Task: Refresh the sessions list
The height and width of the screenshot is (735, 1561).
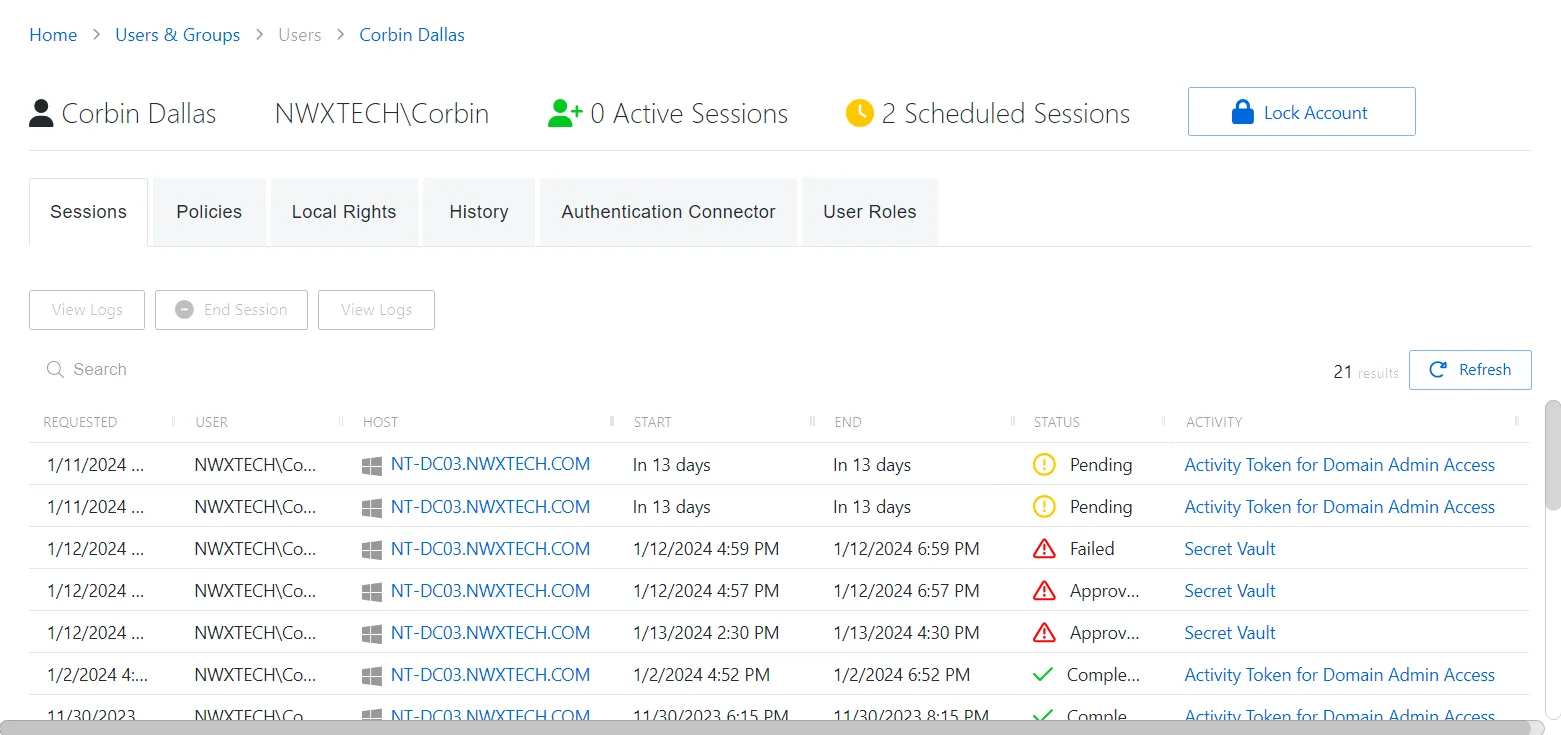Action: tap(1470, 370)
